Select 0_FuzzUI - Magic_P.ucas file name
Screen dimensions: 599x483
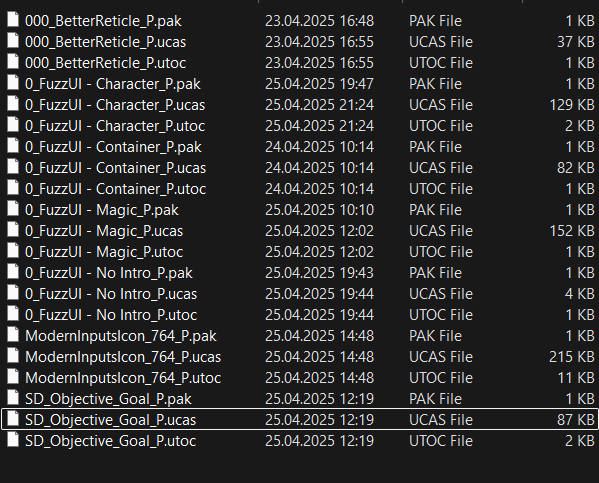click(x=104, y=231)
